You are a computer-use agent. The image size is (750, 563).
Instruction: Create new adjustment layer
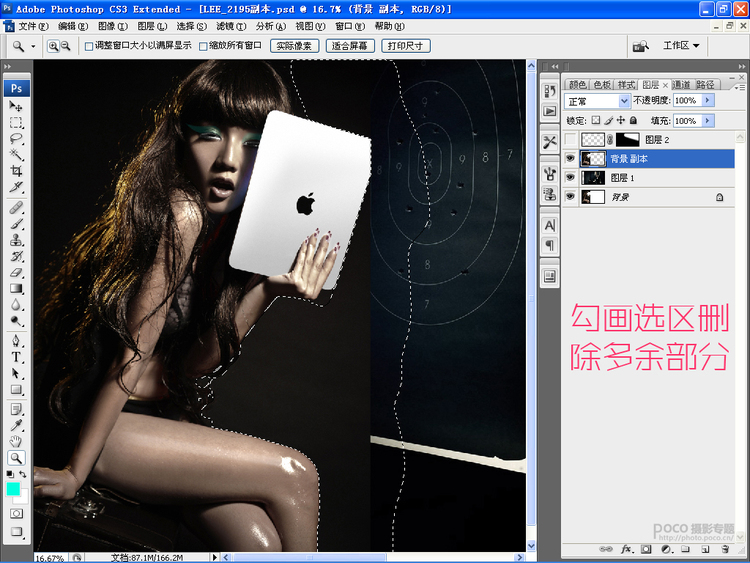[x=666, y=549]
